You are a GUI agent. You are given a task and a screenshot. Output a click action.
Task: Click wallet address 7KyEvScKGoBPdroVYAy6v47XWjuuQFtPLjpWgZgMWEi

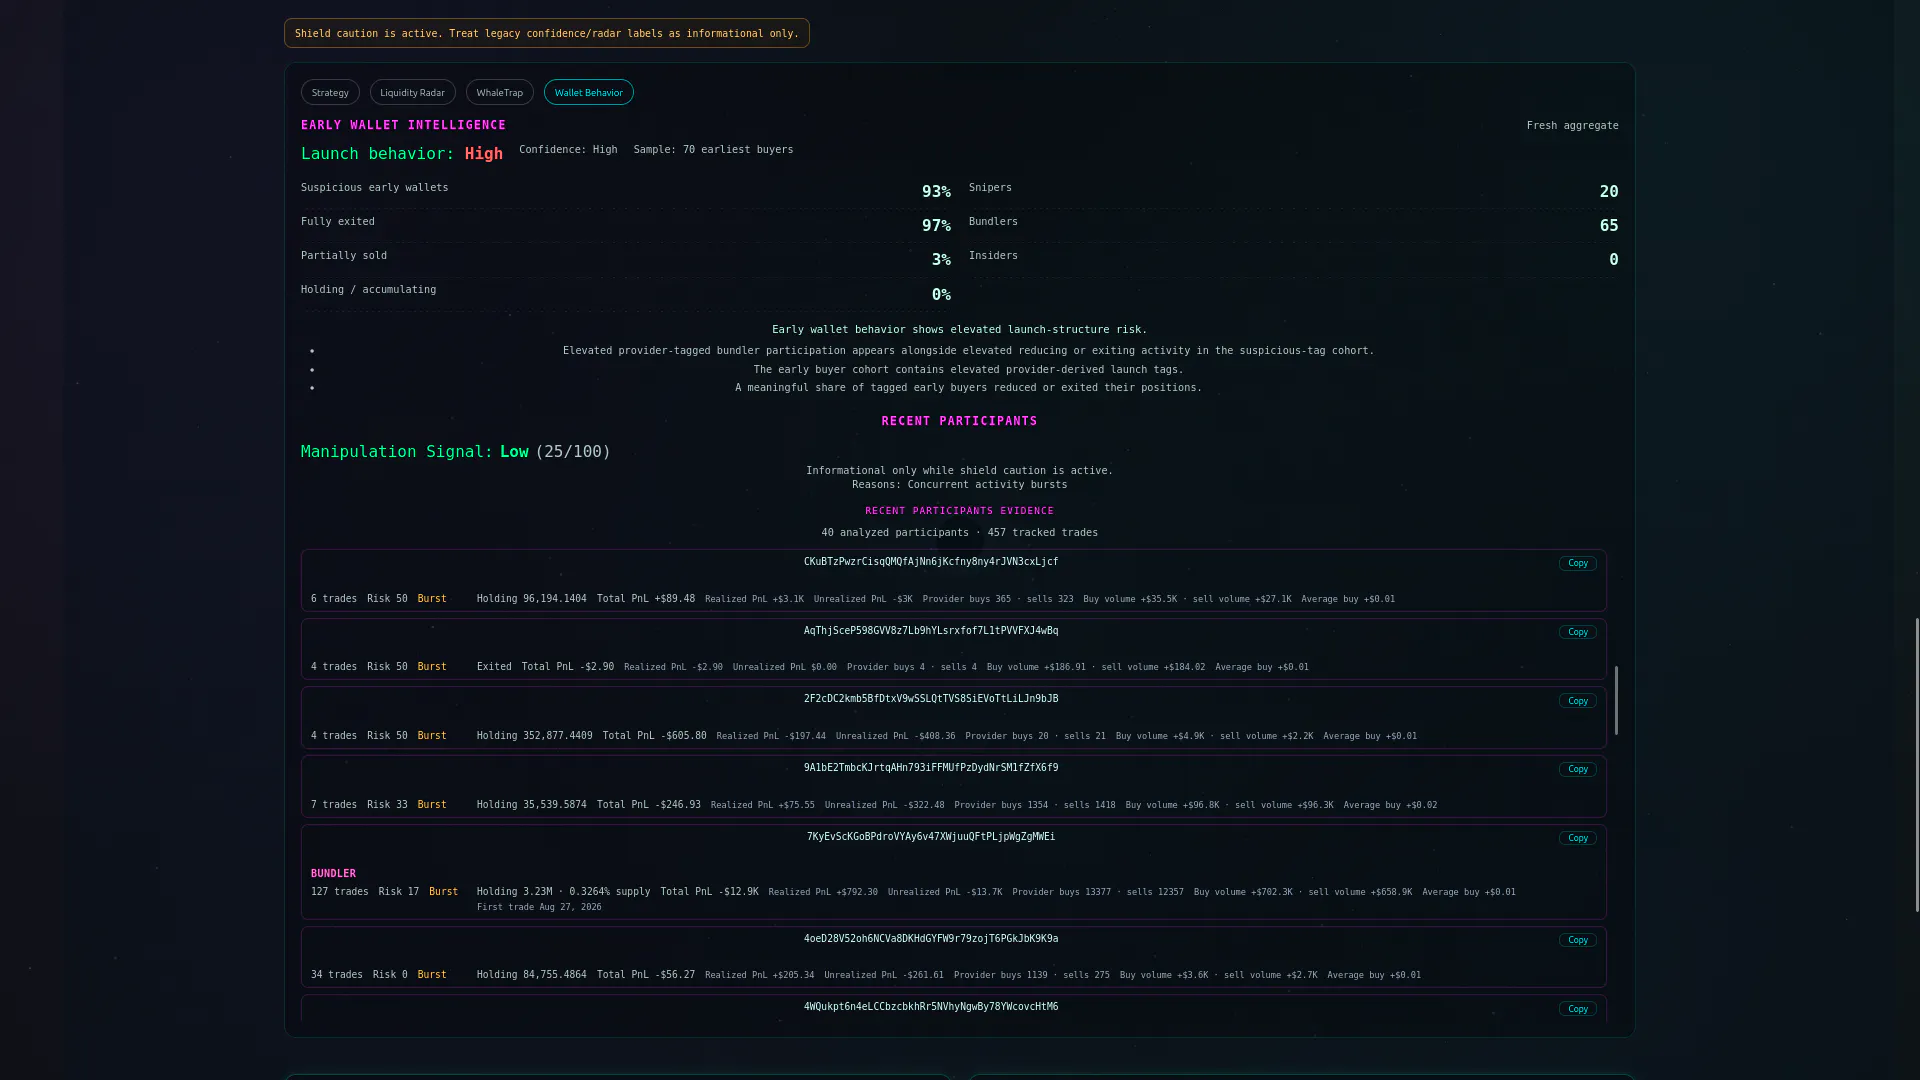pos(930,837)
